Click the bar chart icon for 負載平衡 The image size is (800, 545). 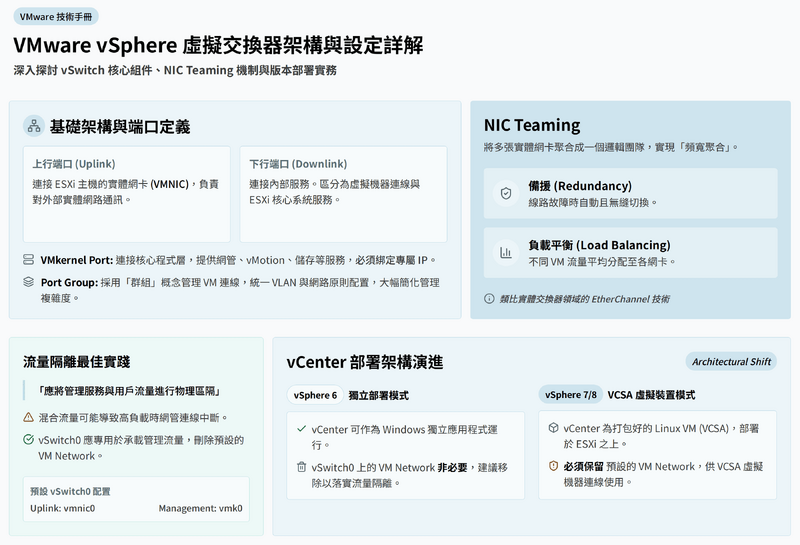(506, 252)
